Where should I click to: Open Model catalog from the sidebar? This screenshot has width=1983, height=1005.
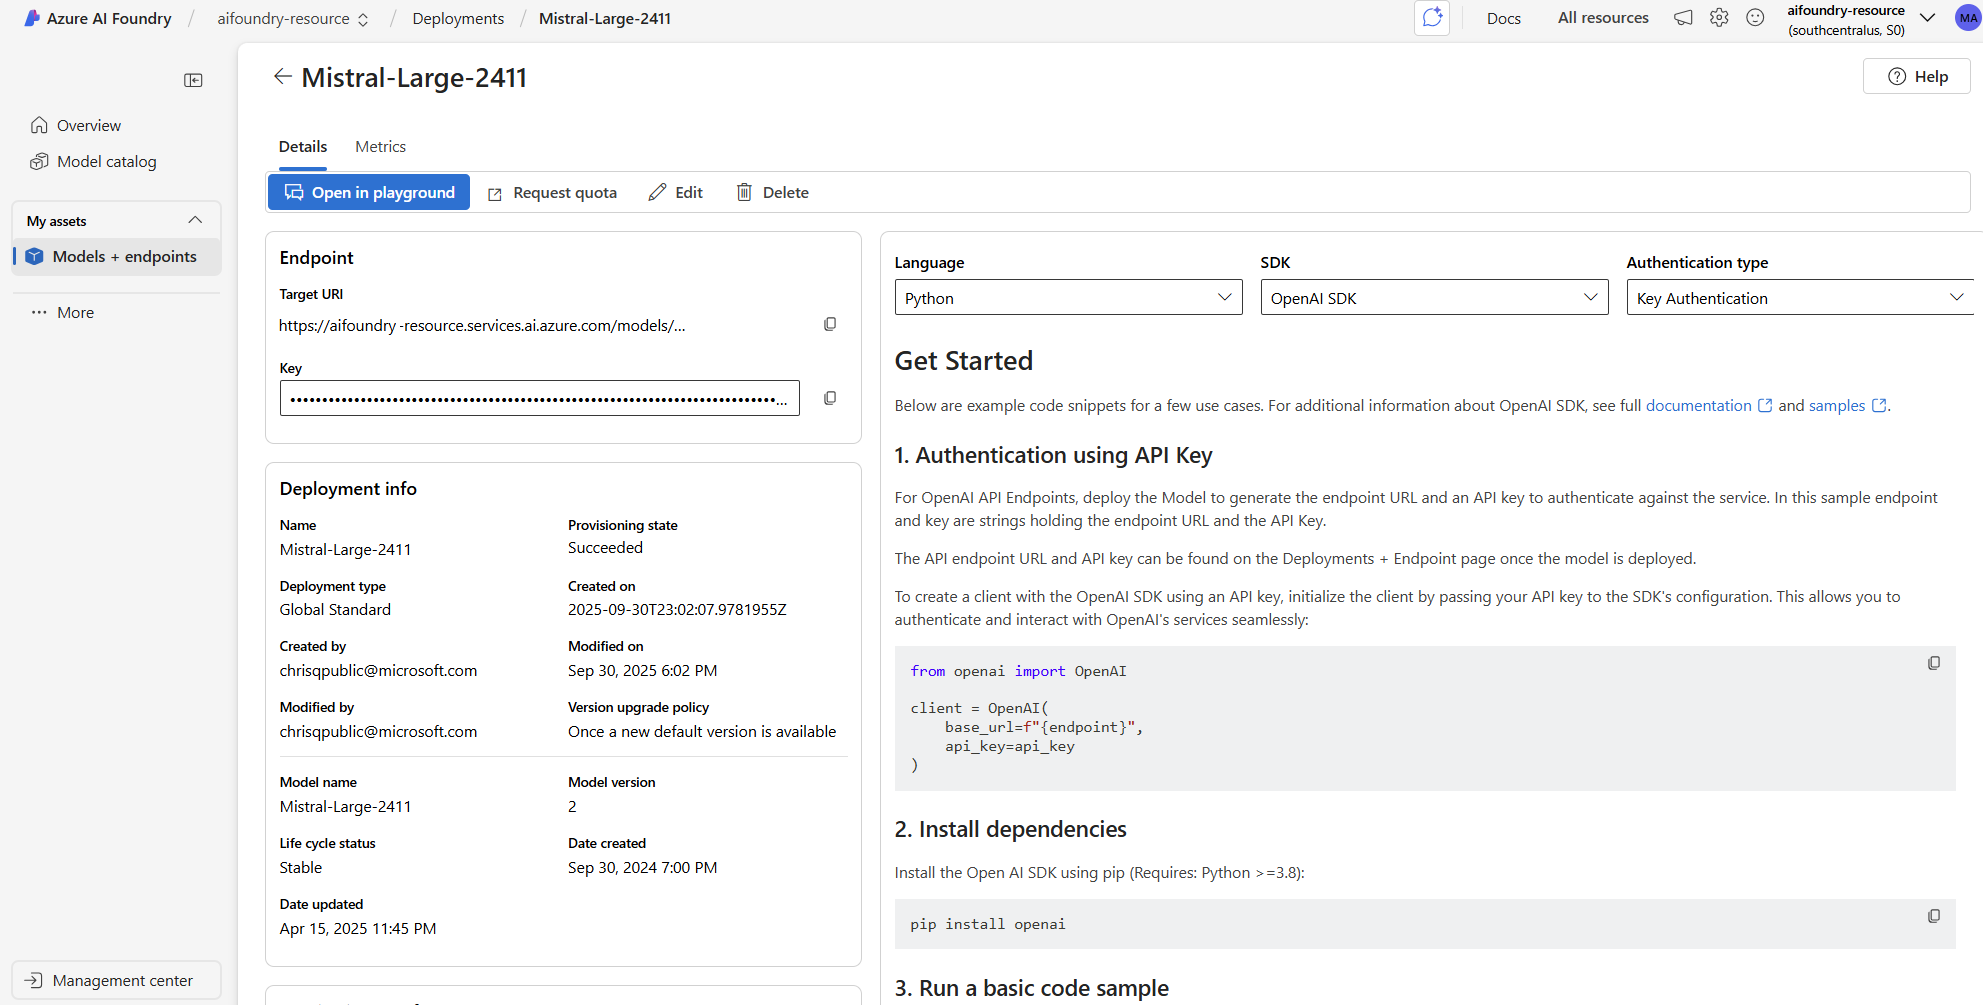click(106, 162)
